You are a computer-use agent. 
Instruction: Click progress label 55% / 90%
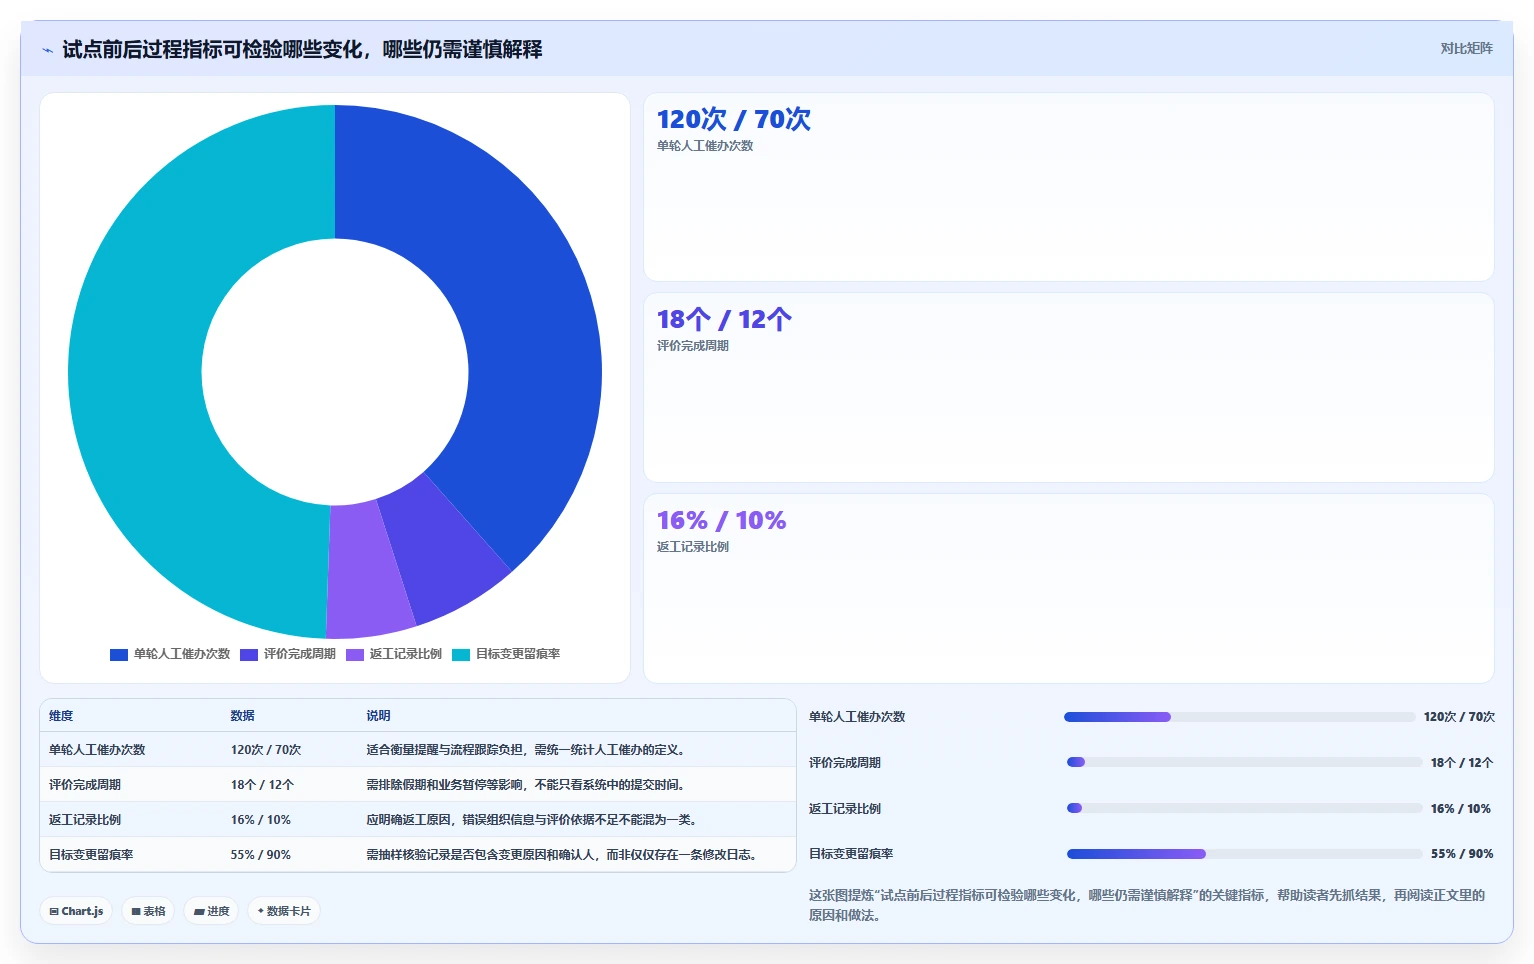tap(1462, 854)
